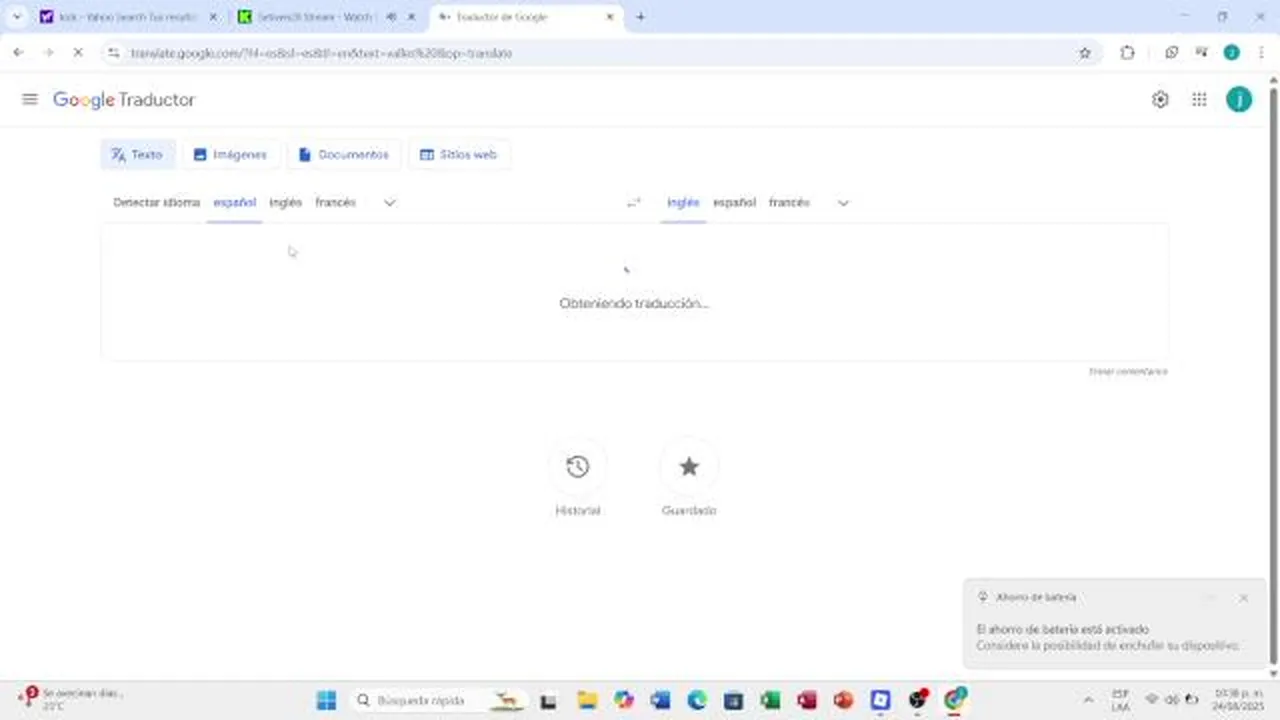The image size is (1280, 720).
Task: Open Google Translate settings gear
Action: click(1160, 99)
